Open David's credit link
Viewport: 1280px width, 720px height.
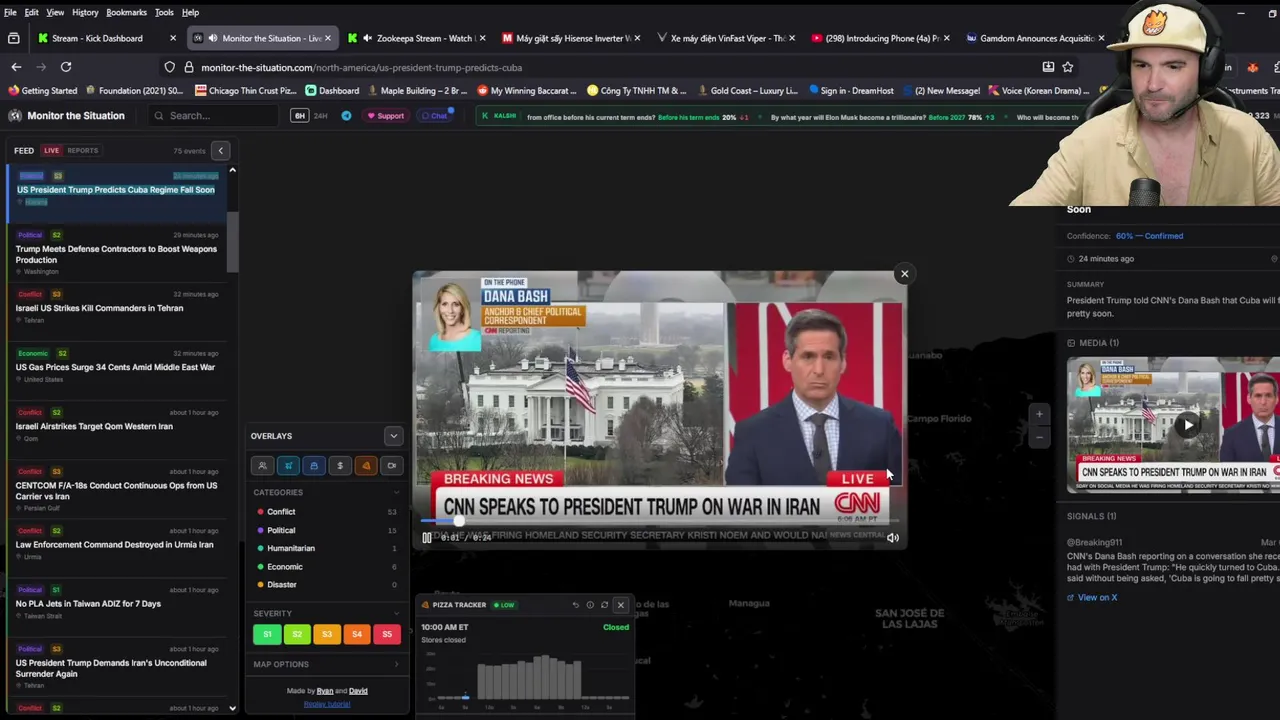[x=358, y=691]
